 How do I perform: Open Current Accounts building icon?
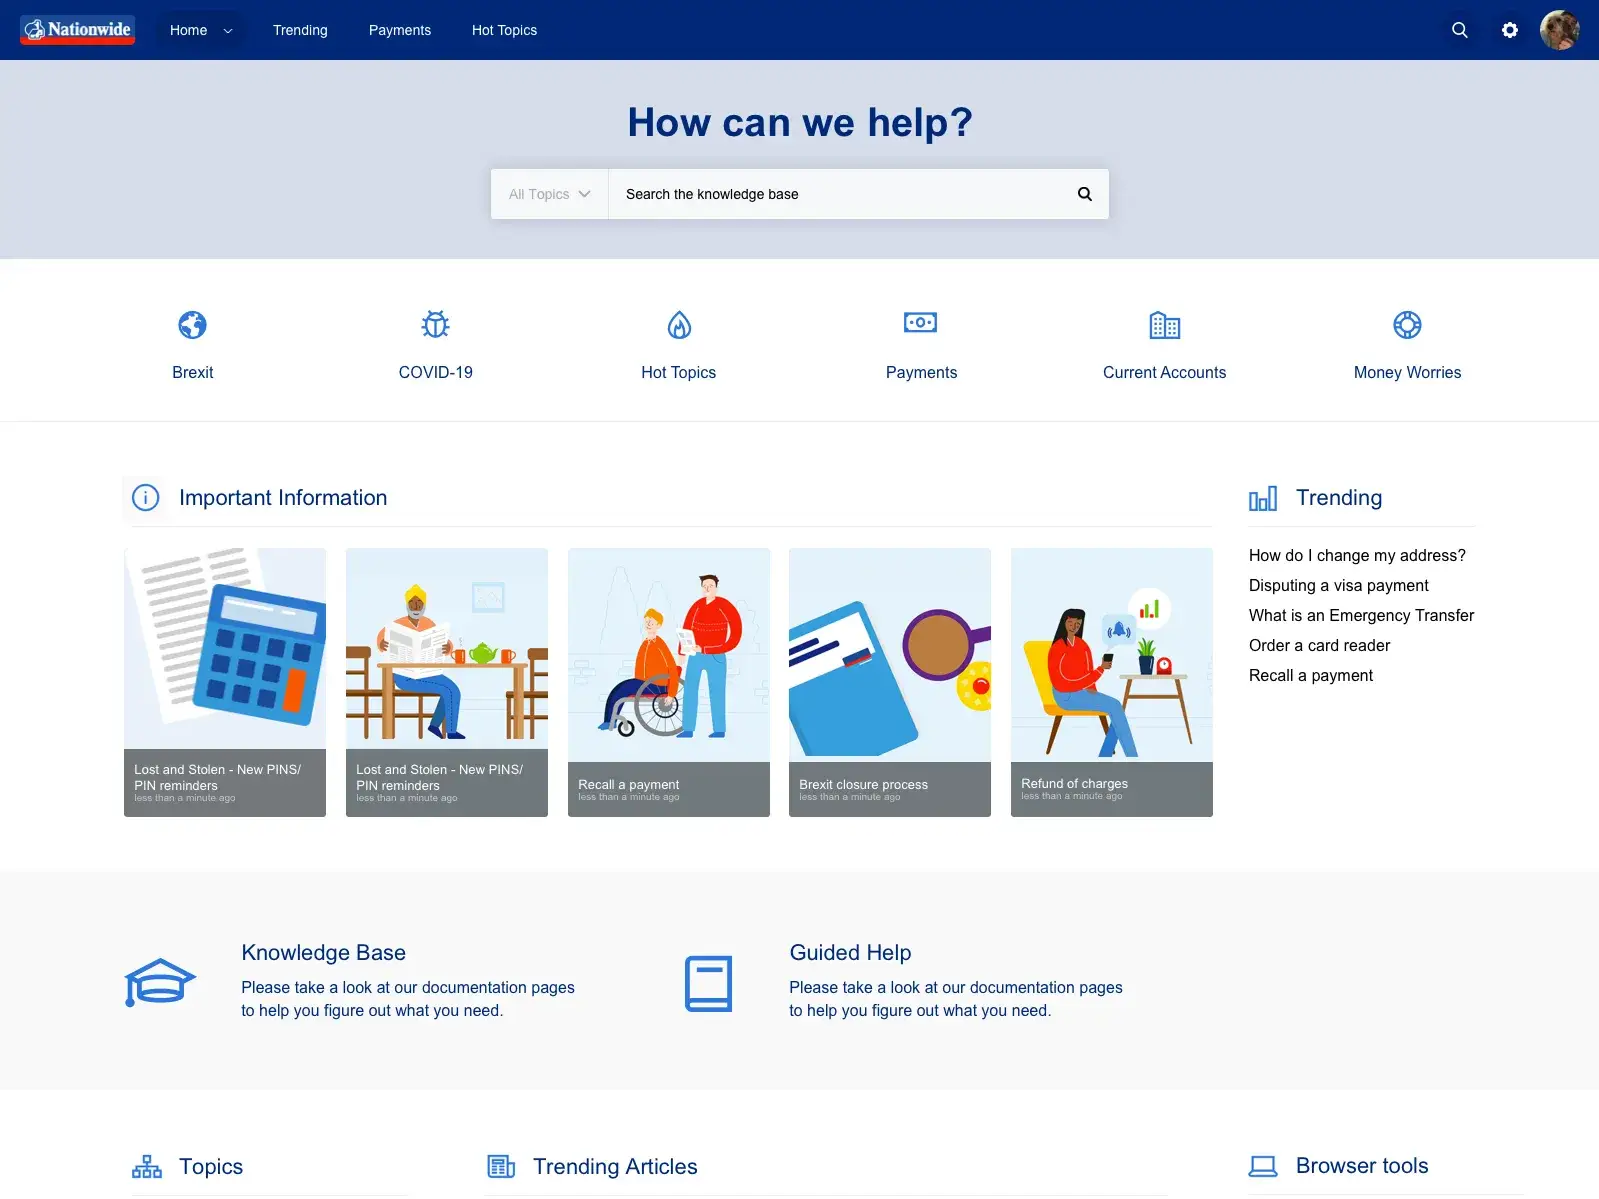1164,325
